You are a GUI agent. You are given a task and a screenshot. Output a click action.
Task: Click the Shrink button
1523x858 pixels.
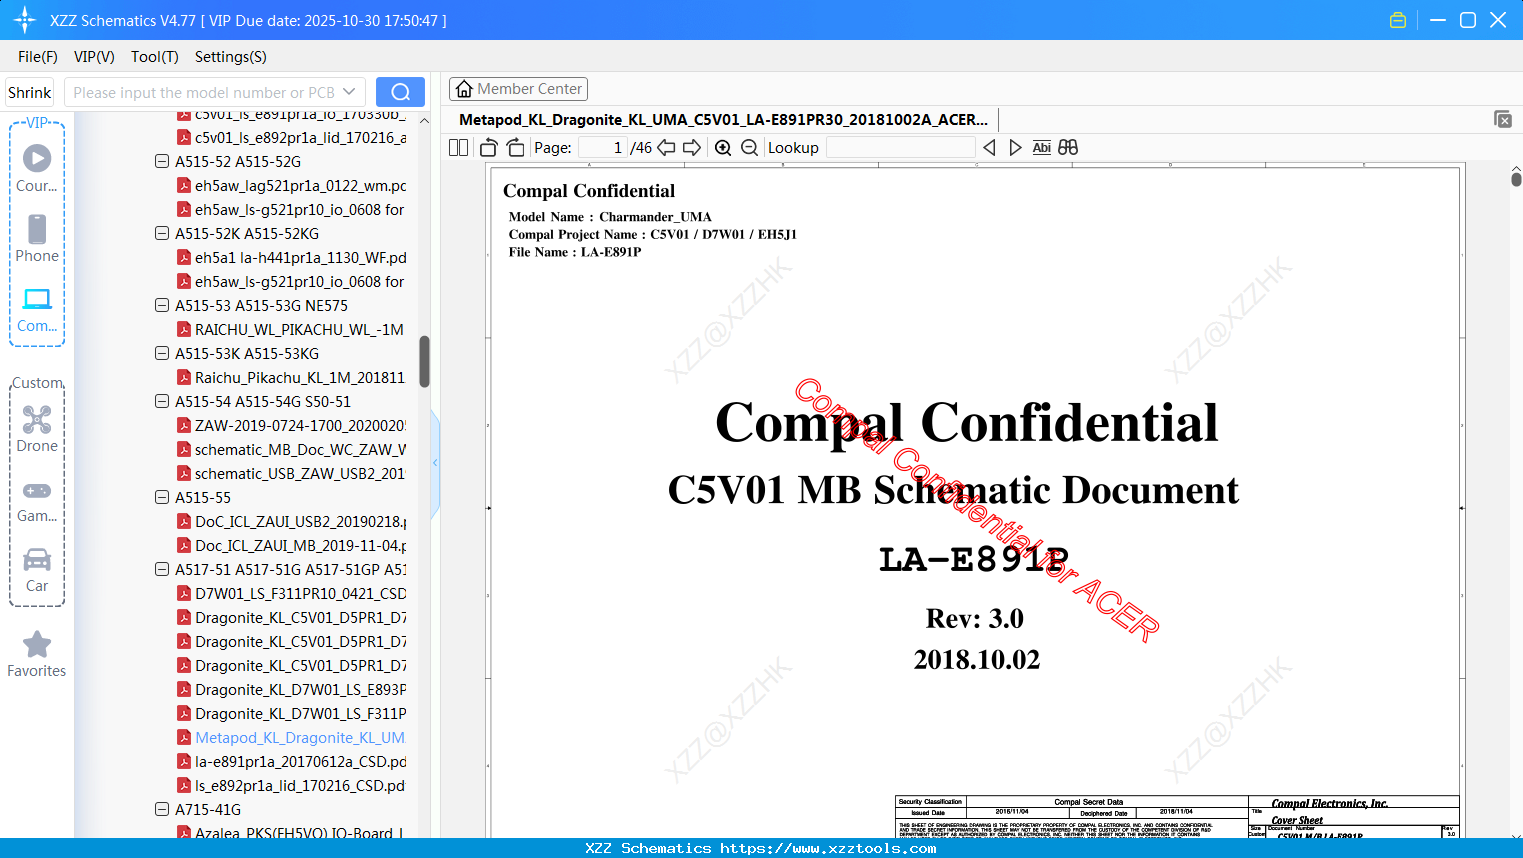[x=30, y=92]
